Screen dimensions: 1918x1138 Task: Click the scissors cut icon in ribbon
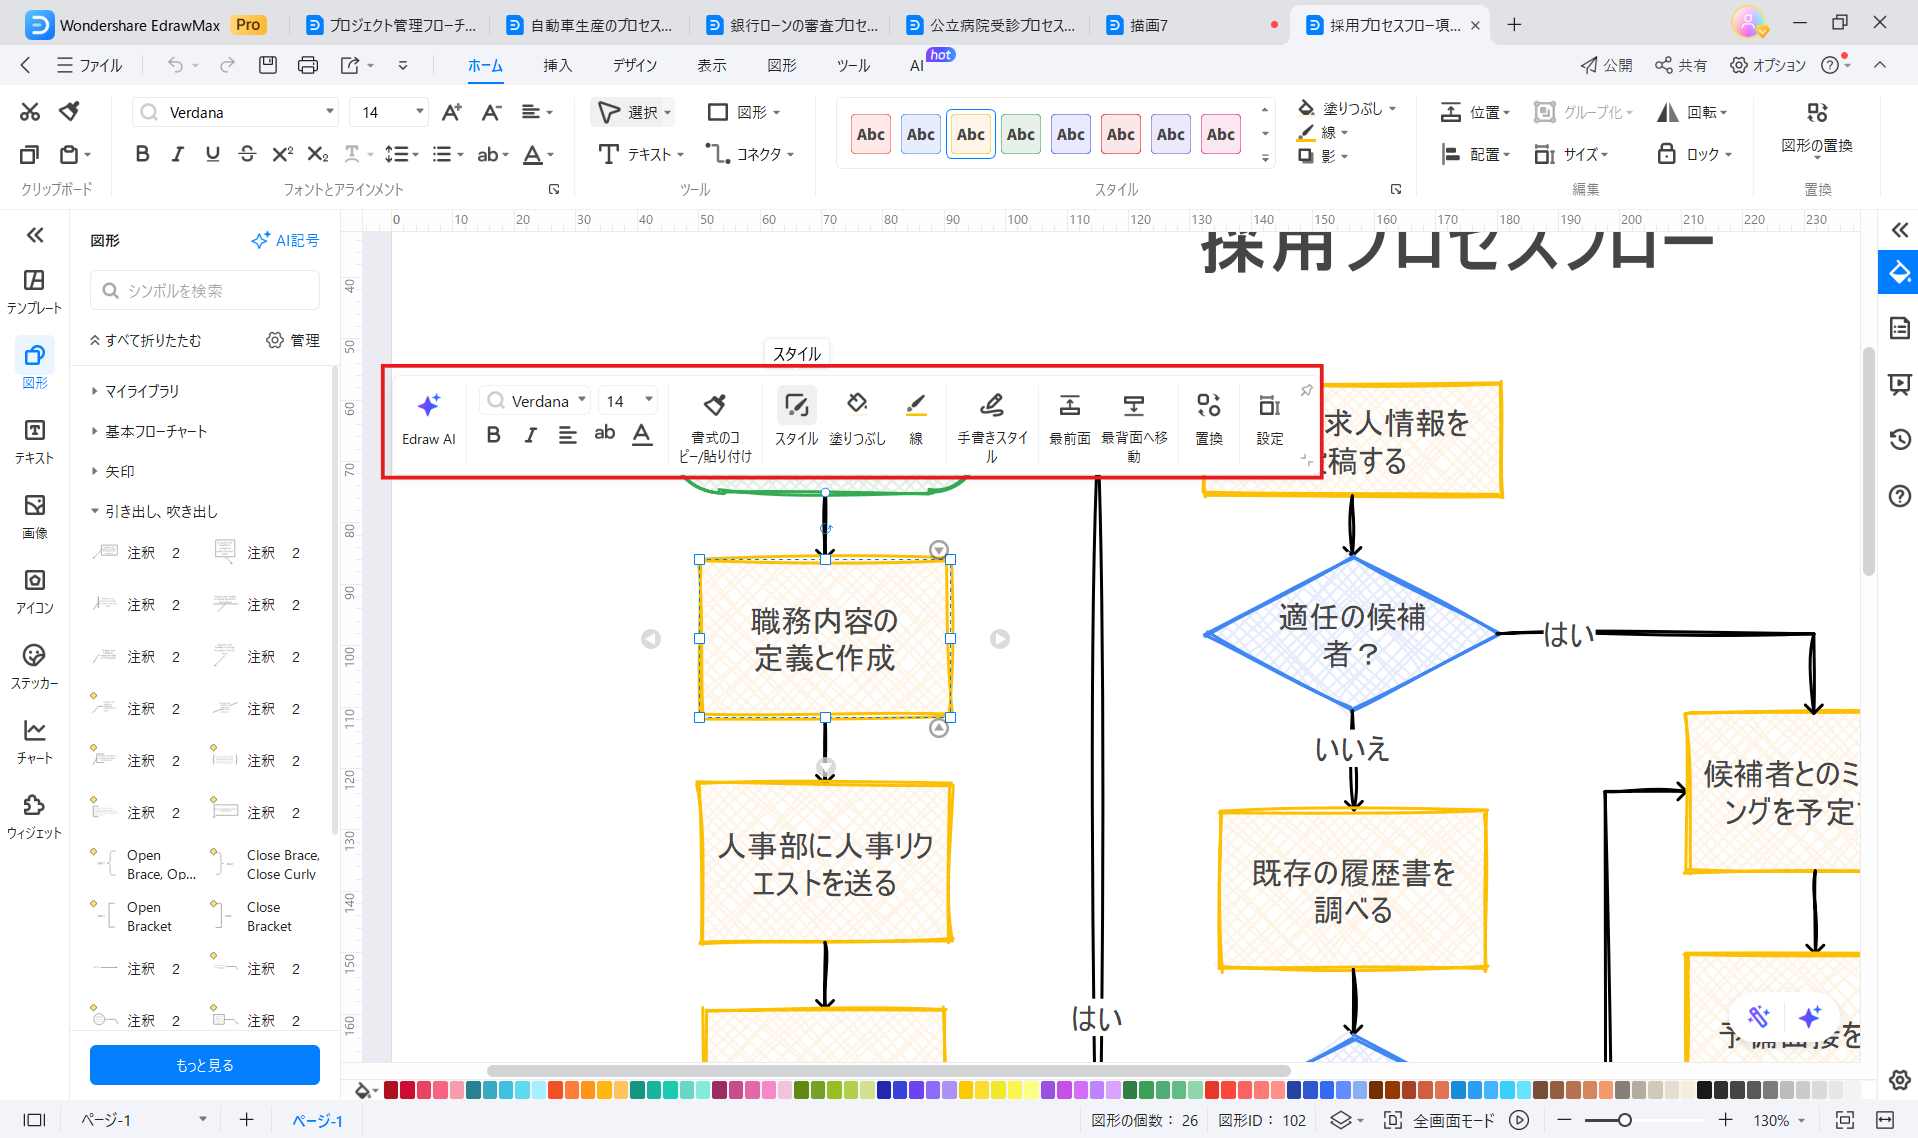coord(30,111)
